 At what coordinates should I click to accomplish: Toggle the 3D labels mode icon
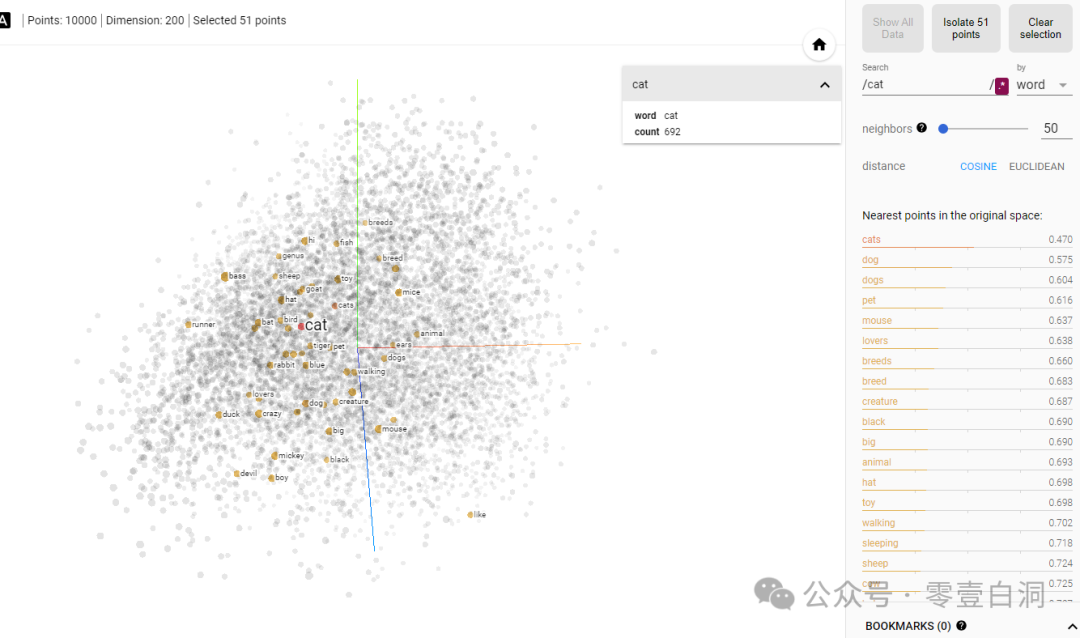click(x=5, y=20)
